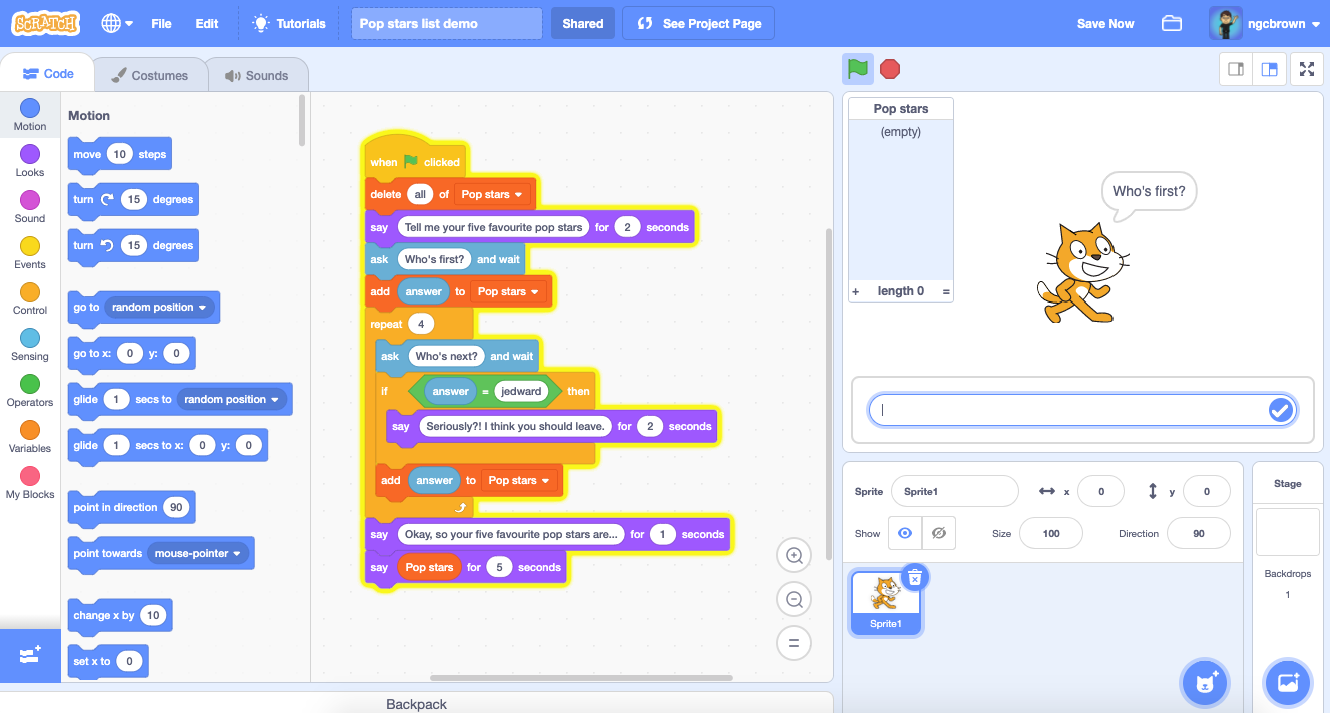Open the language globe menu
This screenshot has width=1330, height=713.
[117, 23]
